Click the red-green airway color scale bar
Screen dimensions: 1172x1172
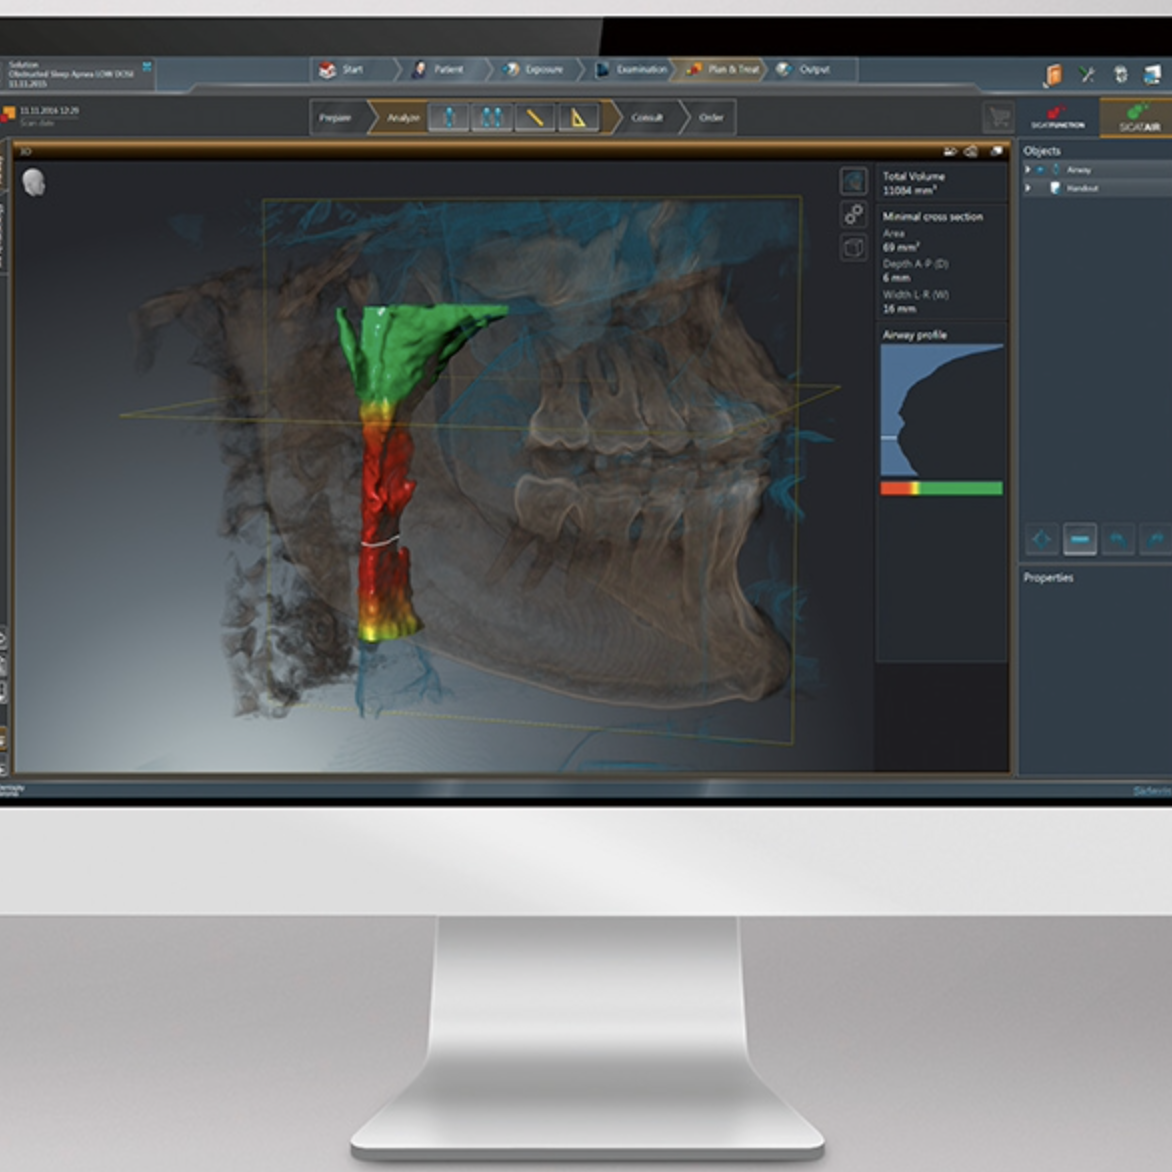pyautogui.click(x=941, y=488)
